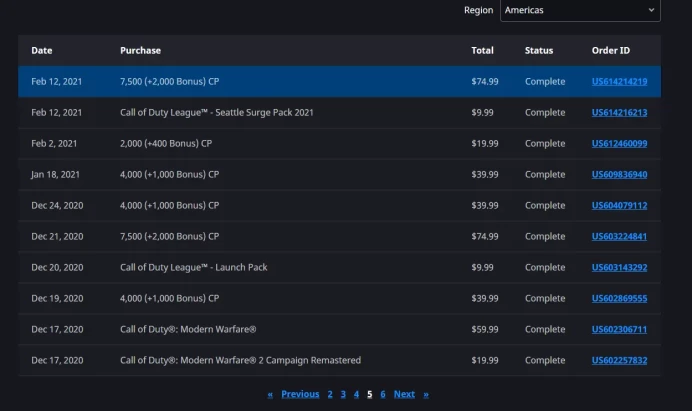Click the $74.99 total in highlighted row
The height and width of the screenshot is (411, 692).
coord(485,82)
